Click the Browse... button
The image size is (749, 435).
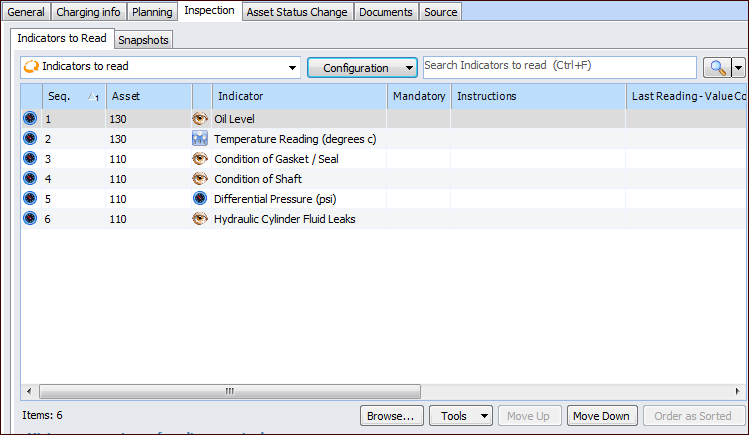(391, 416)
